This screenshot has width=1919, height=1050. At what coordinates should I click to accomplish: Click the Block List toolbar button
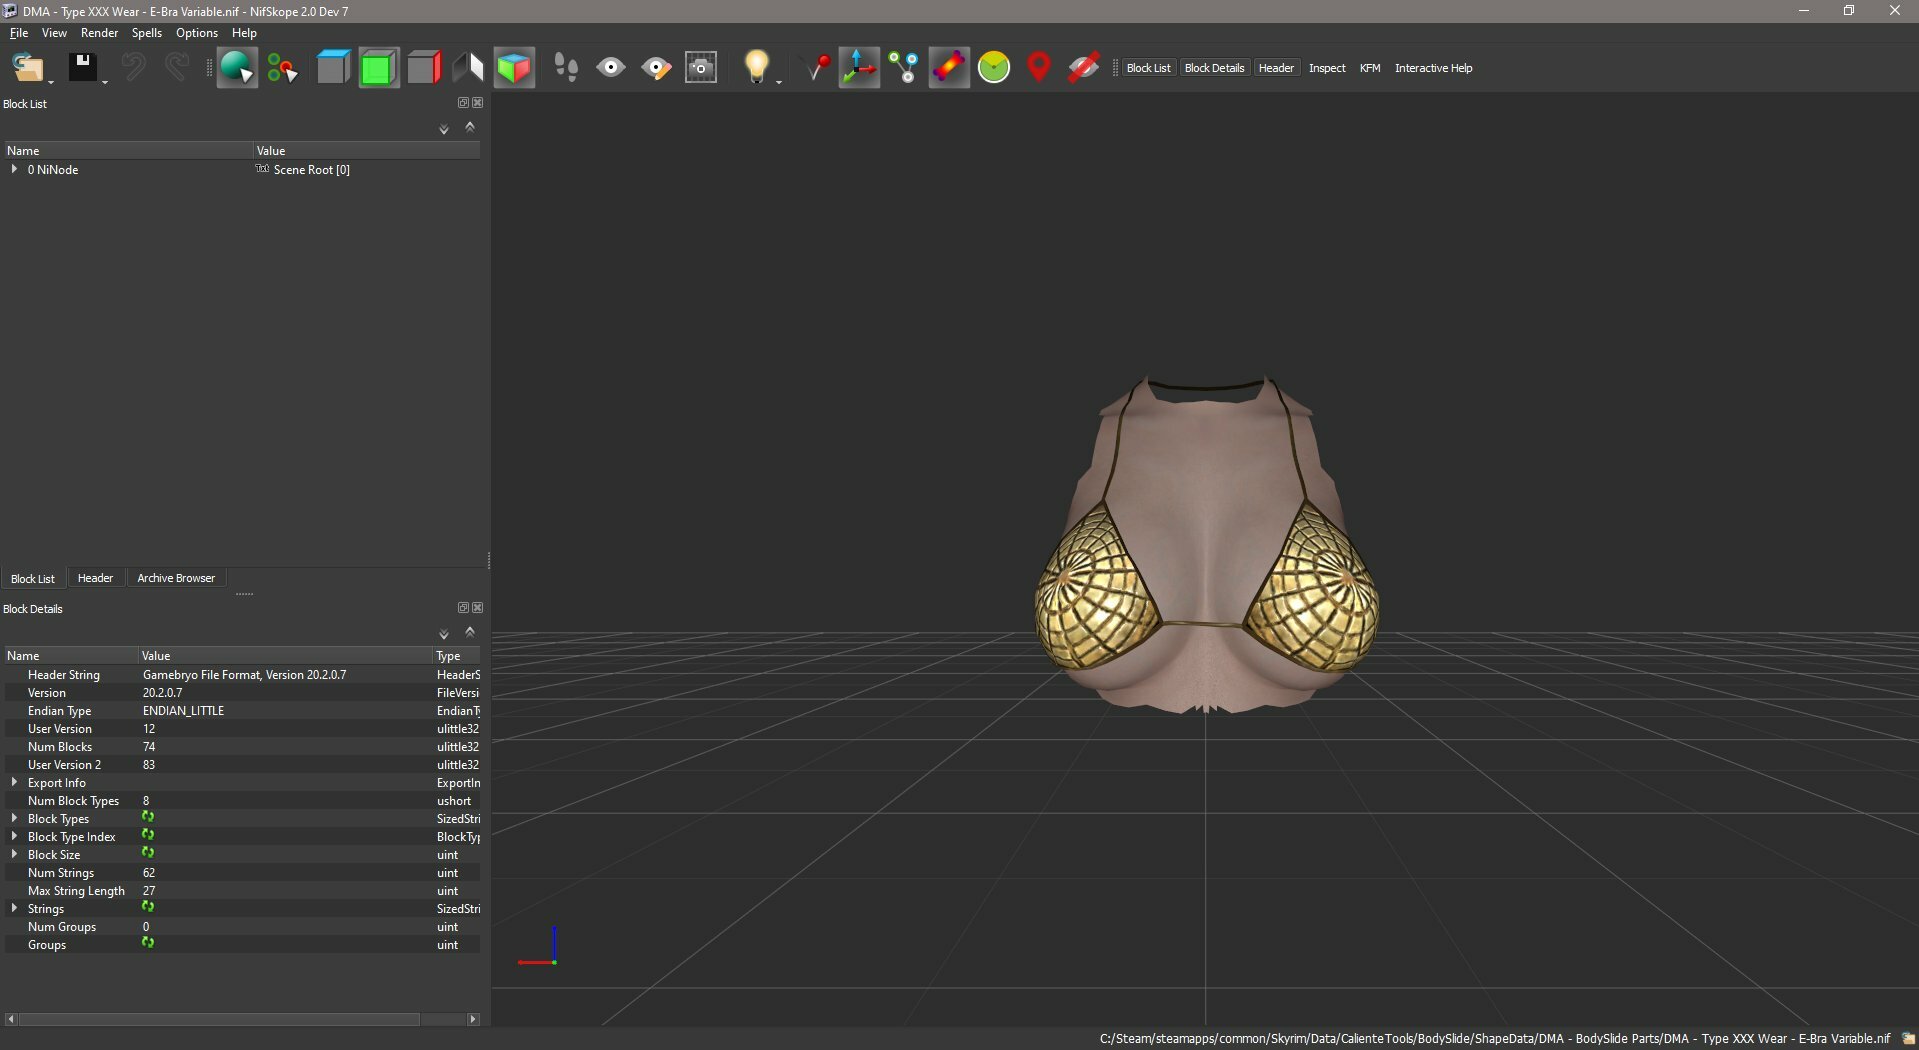(x=1148, y=68)
